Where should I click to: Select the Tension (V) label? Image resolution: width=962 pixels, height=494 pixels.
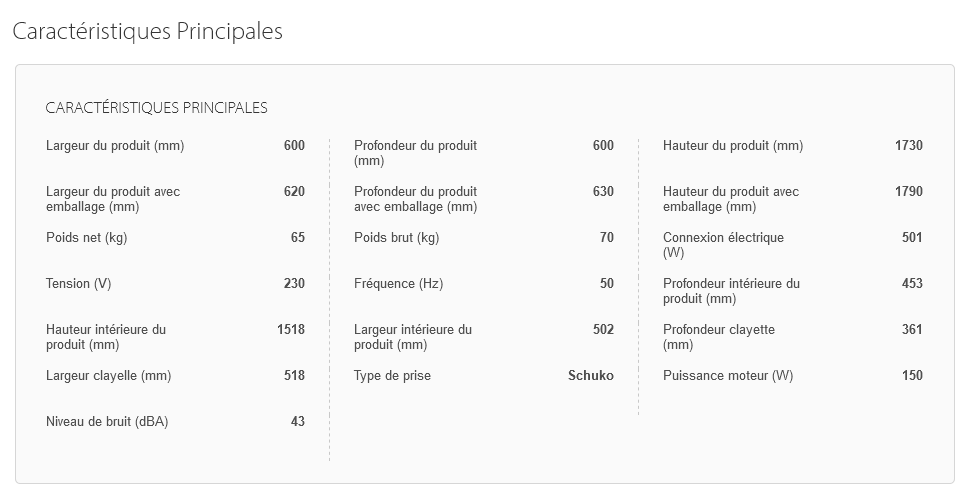click(79, 284)
